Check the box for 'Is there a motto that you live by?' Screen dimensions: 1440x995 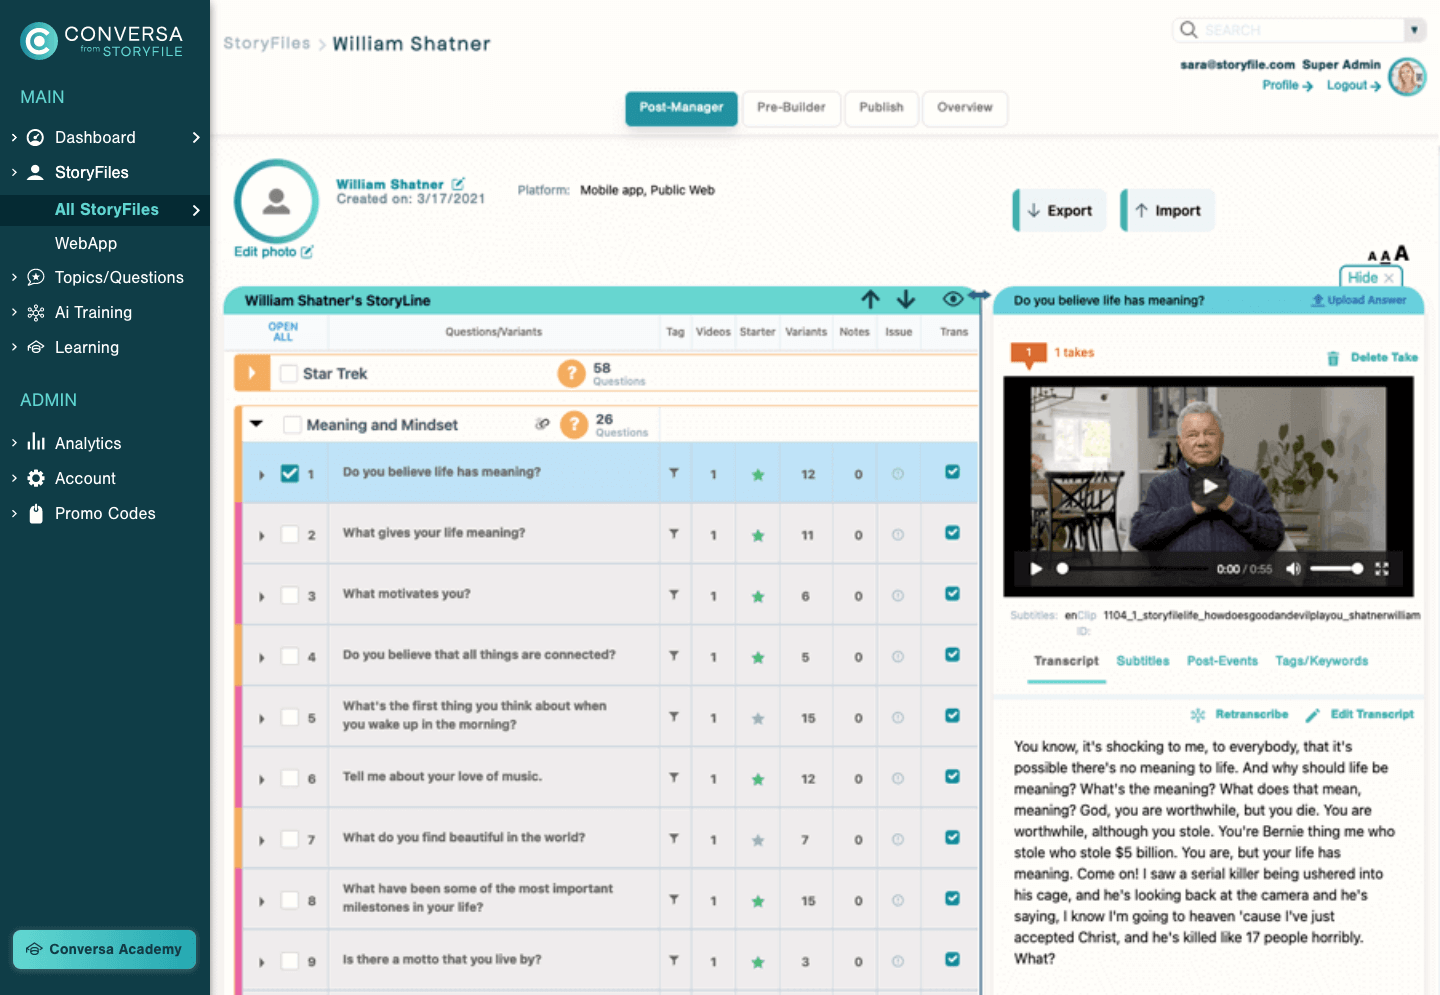(290, 961)
